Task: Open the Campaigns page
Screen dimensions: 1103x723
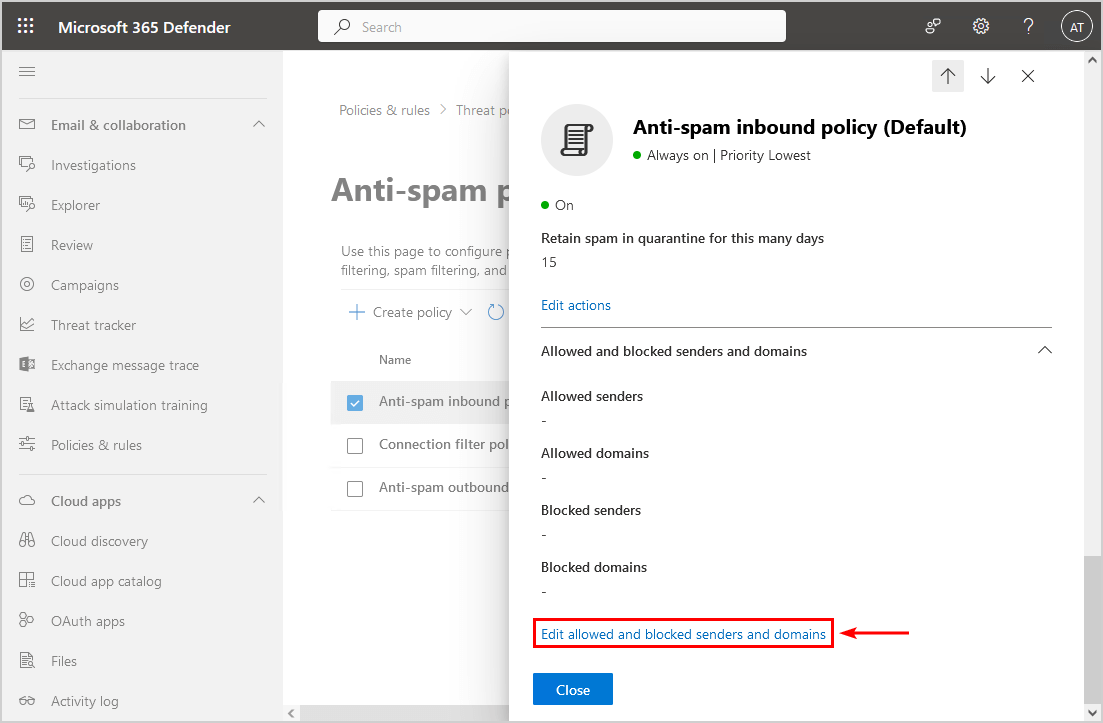Action: click(85, 284)
